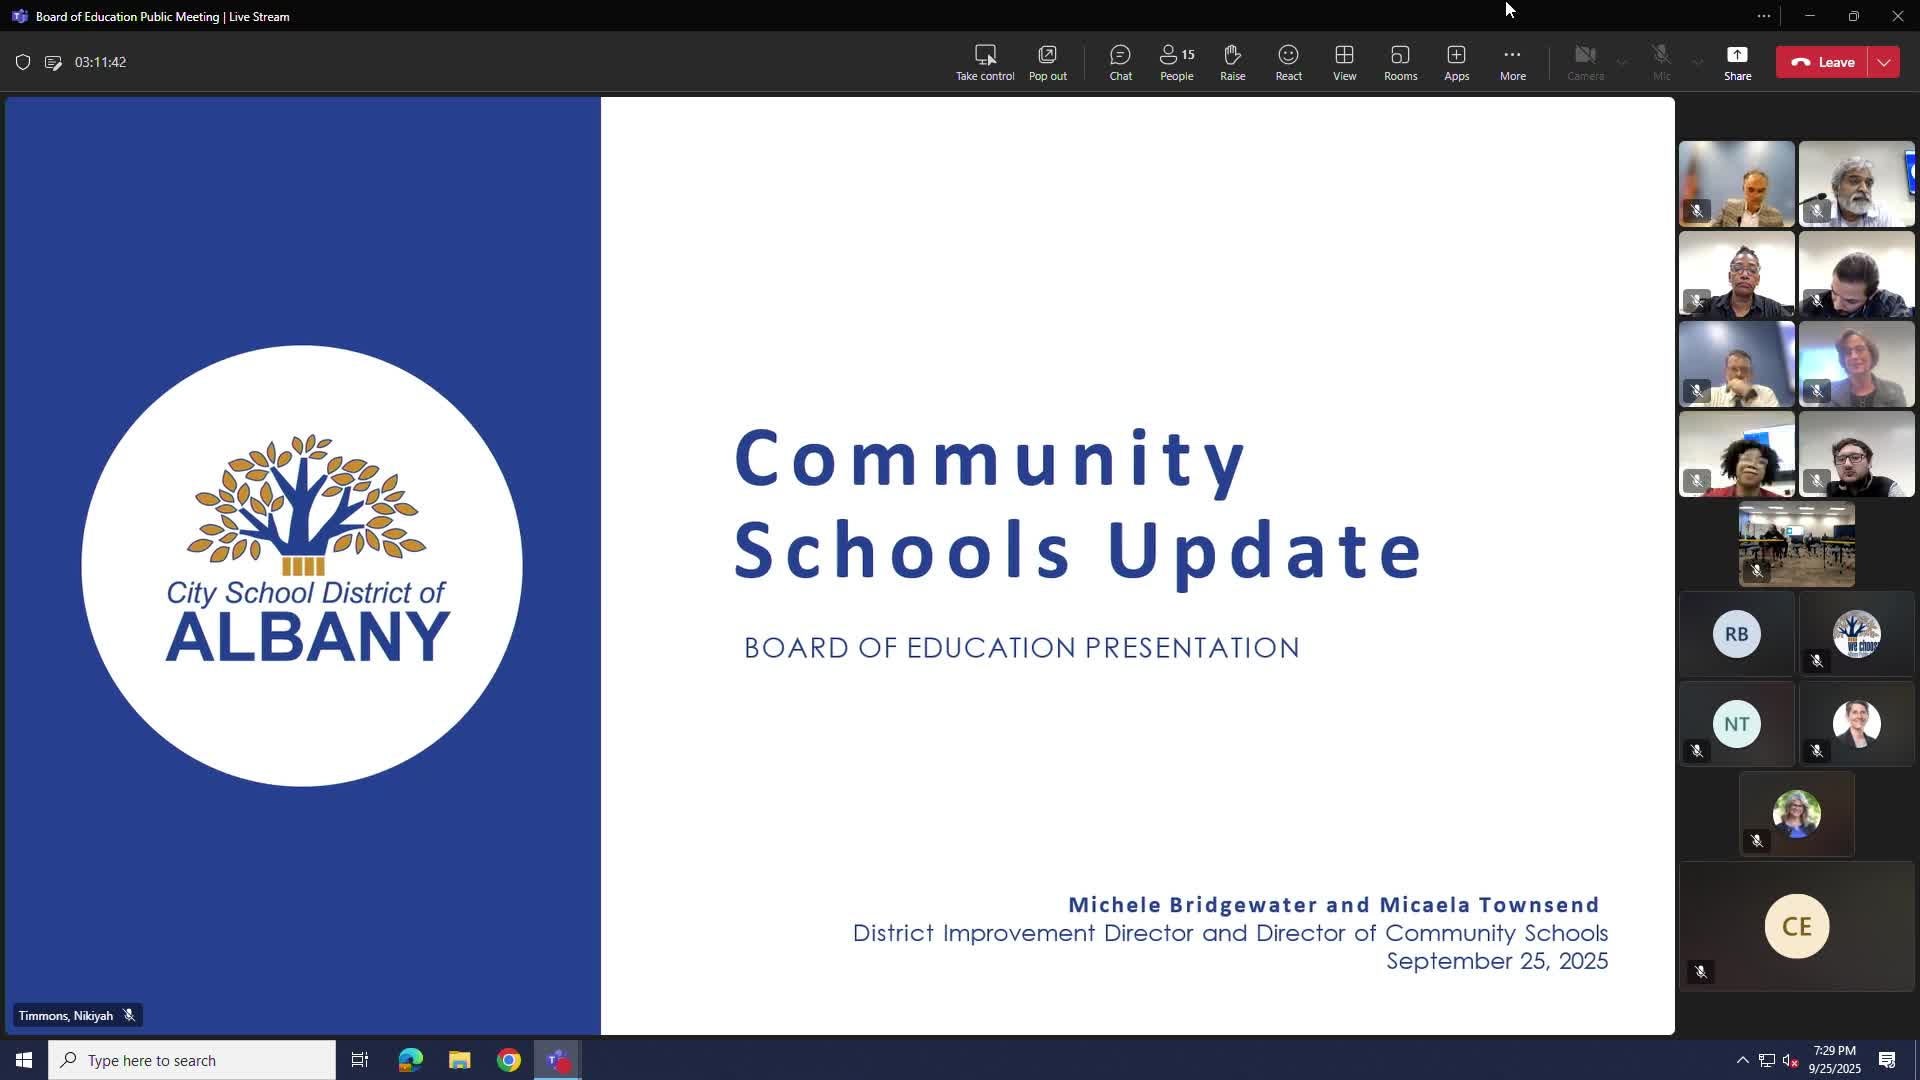Expand the Leave options dropdown arrow

tap(1884, 62)
